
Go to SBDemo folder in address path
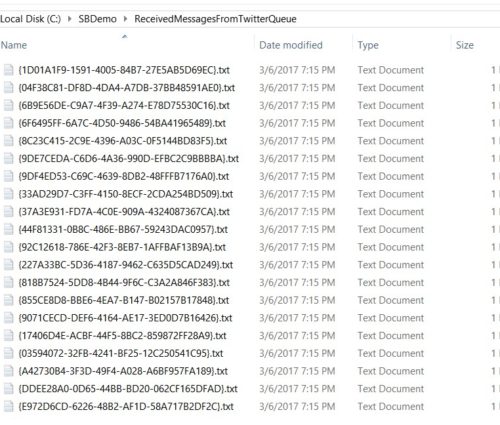click(97, 19)
